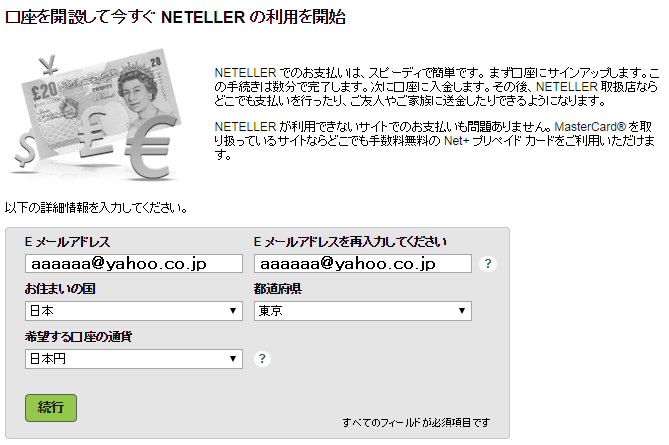The height and width of the screenshot is (445, 669).
Task: Expand the currency dropdown showing 日本円
Action: (x=134, y=359)
